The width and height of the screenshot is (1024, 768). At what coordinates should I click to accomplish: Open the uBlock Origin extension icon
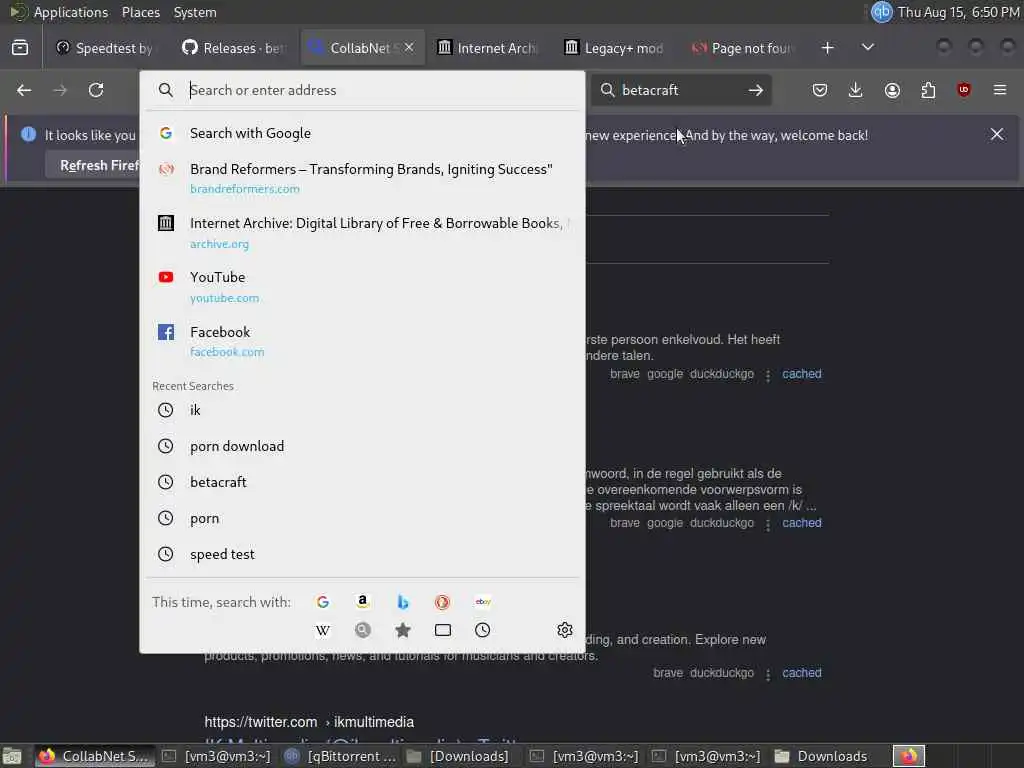pyautogui.click(x=964, y=90)
